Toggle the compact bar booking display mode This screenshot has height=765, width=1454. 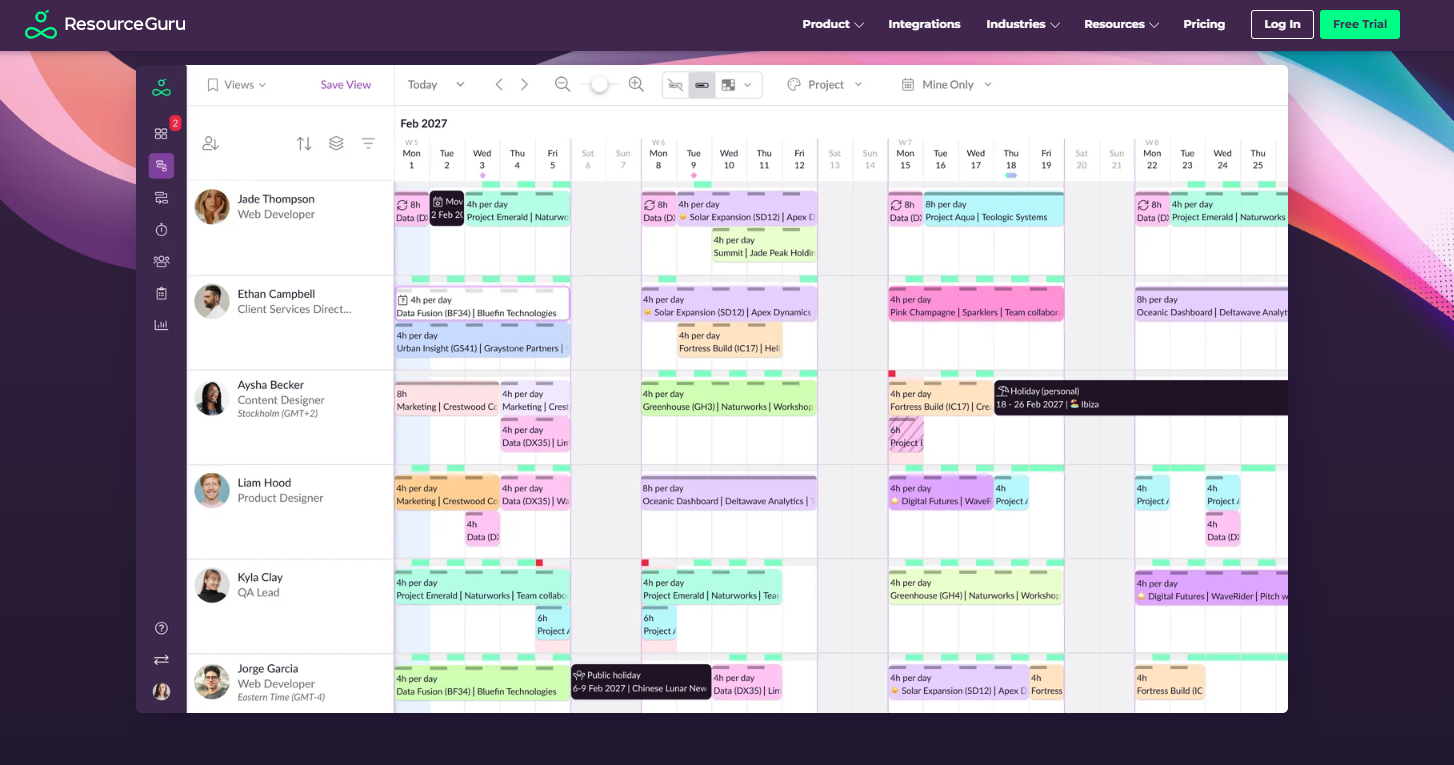pyautogui.click(x=702, y=85)
